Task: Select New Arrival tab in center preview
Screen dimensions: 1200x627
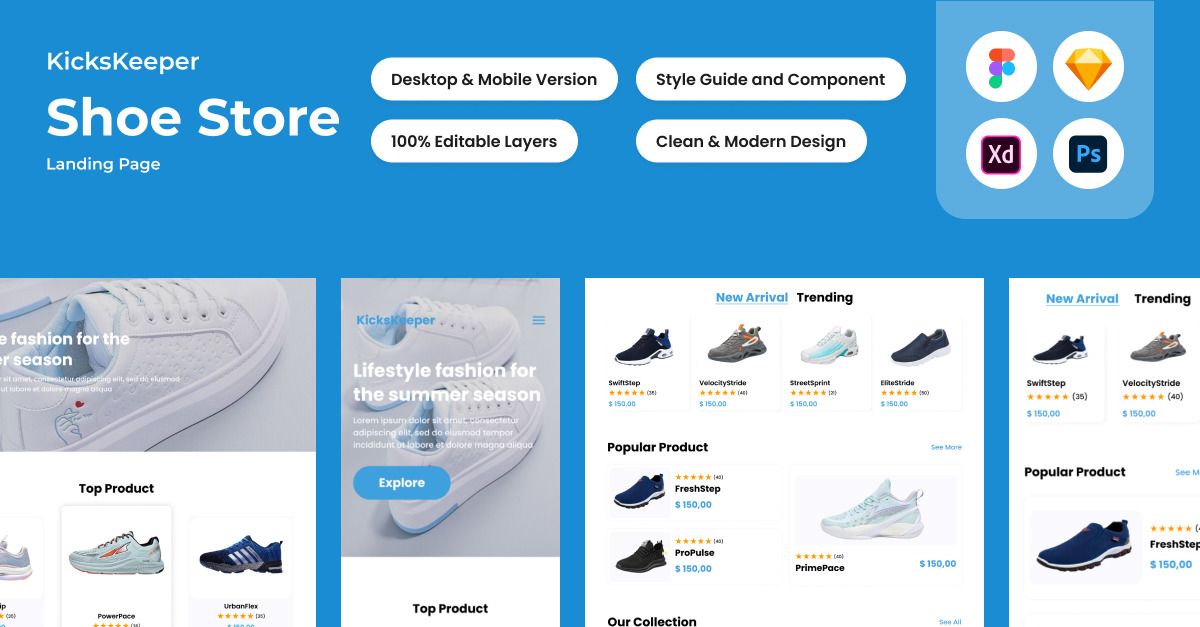Action: click(x=752, y=297)
